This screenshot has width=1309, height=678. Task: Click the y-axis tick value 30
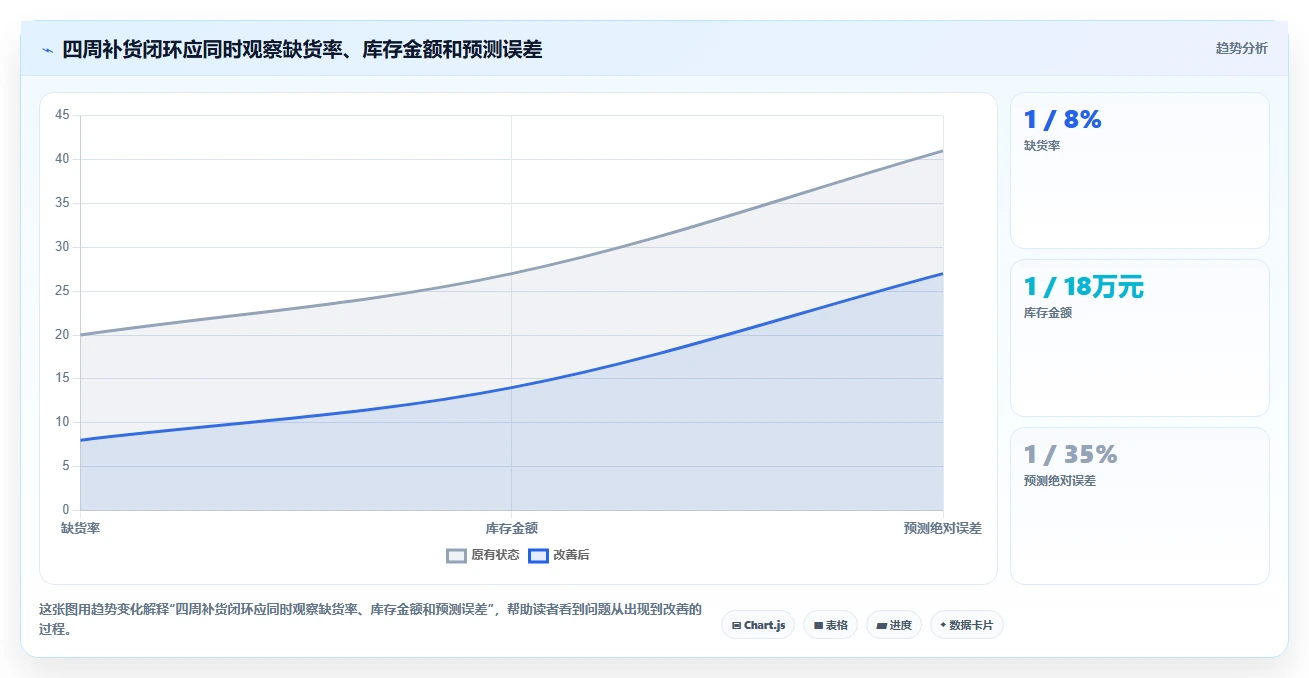tap(62, 247)
